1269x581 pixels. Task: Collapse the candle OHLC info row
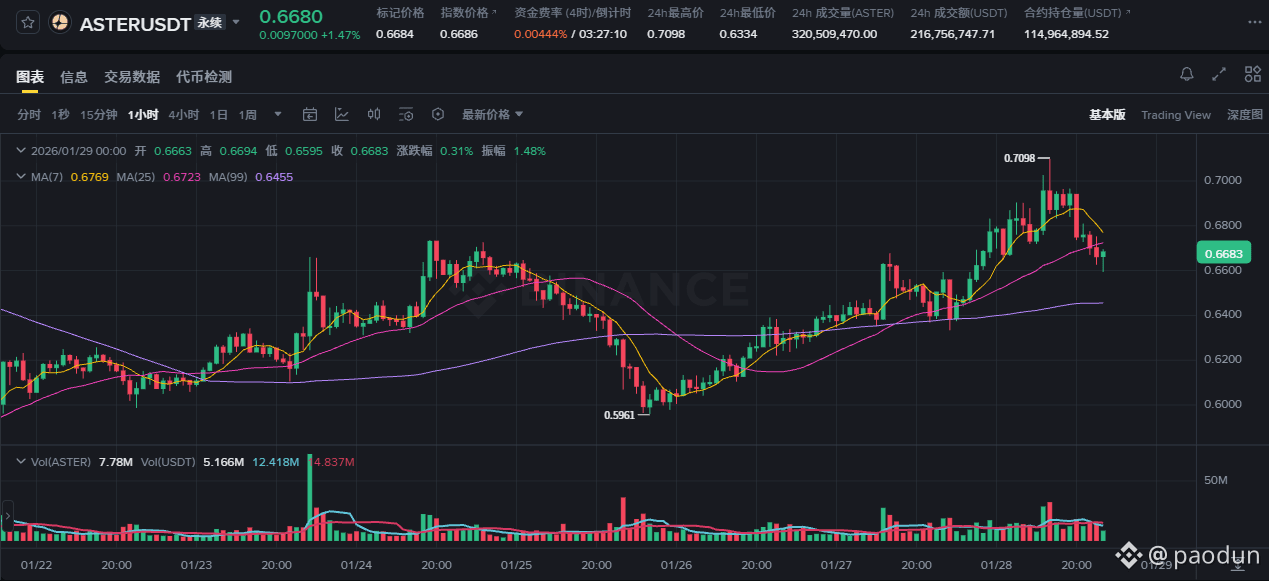coord(21,151)
